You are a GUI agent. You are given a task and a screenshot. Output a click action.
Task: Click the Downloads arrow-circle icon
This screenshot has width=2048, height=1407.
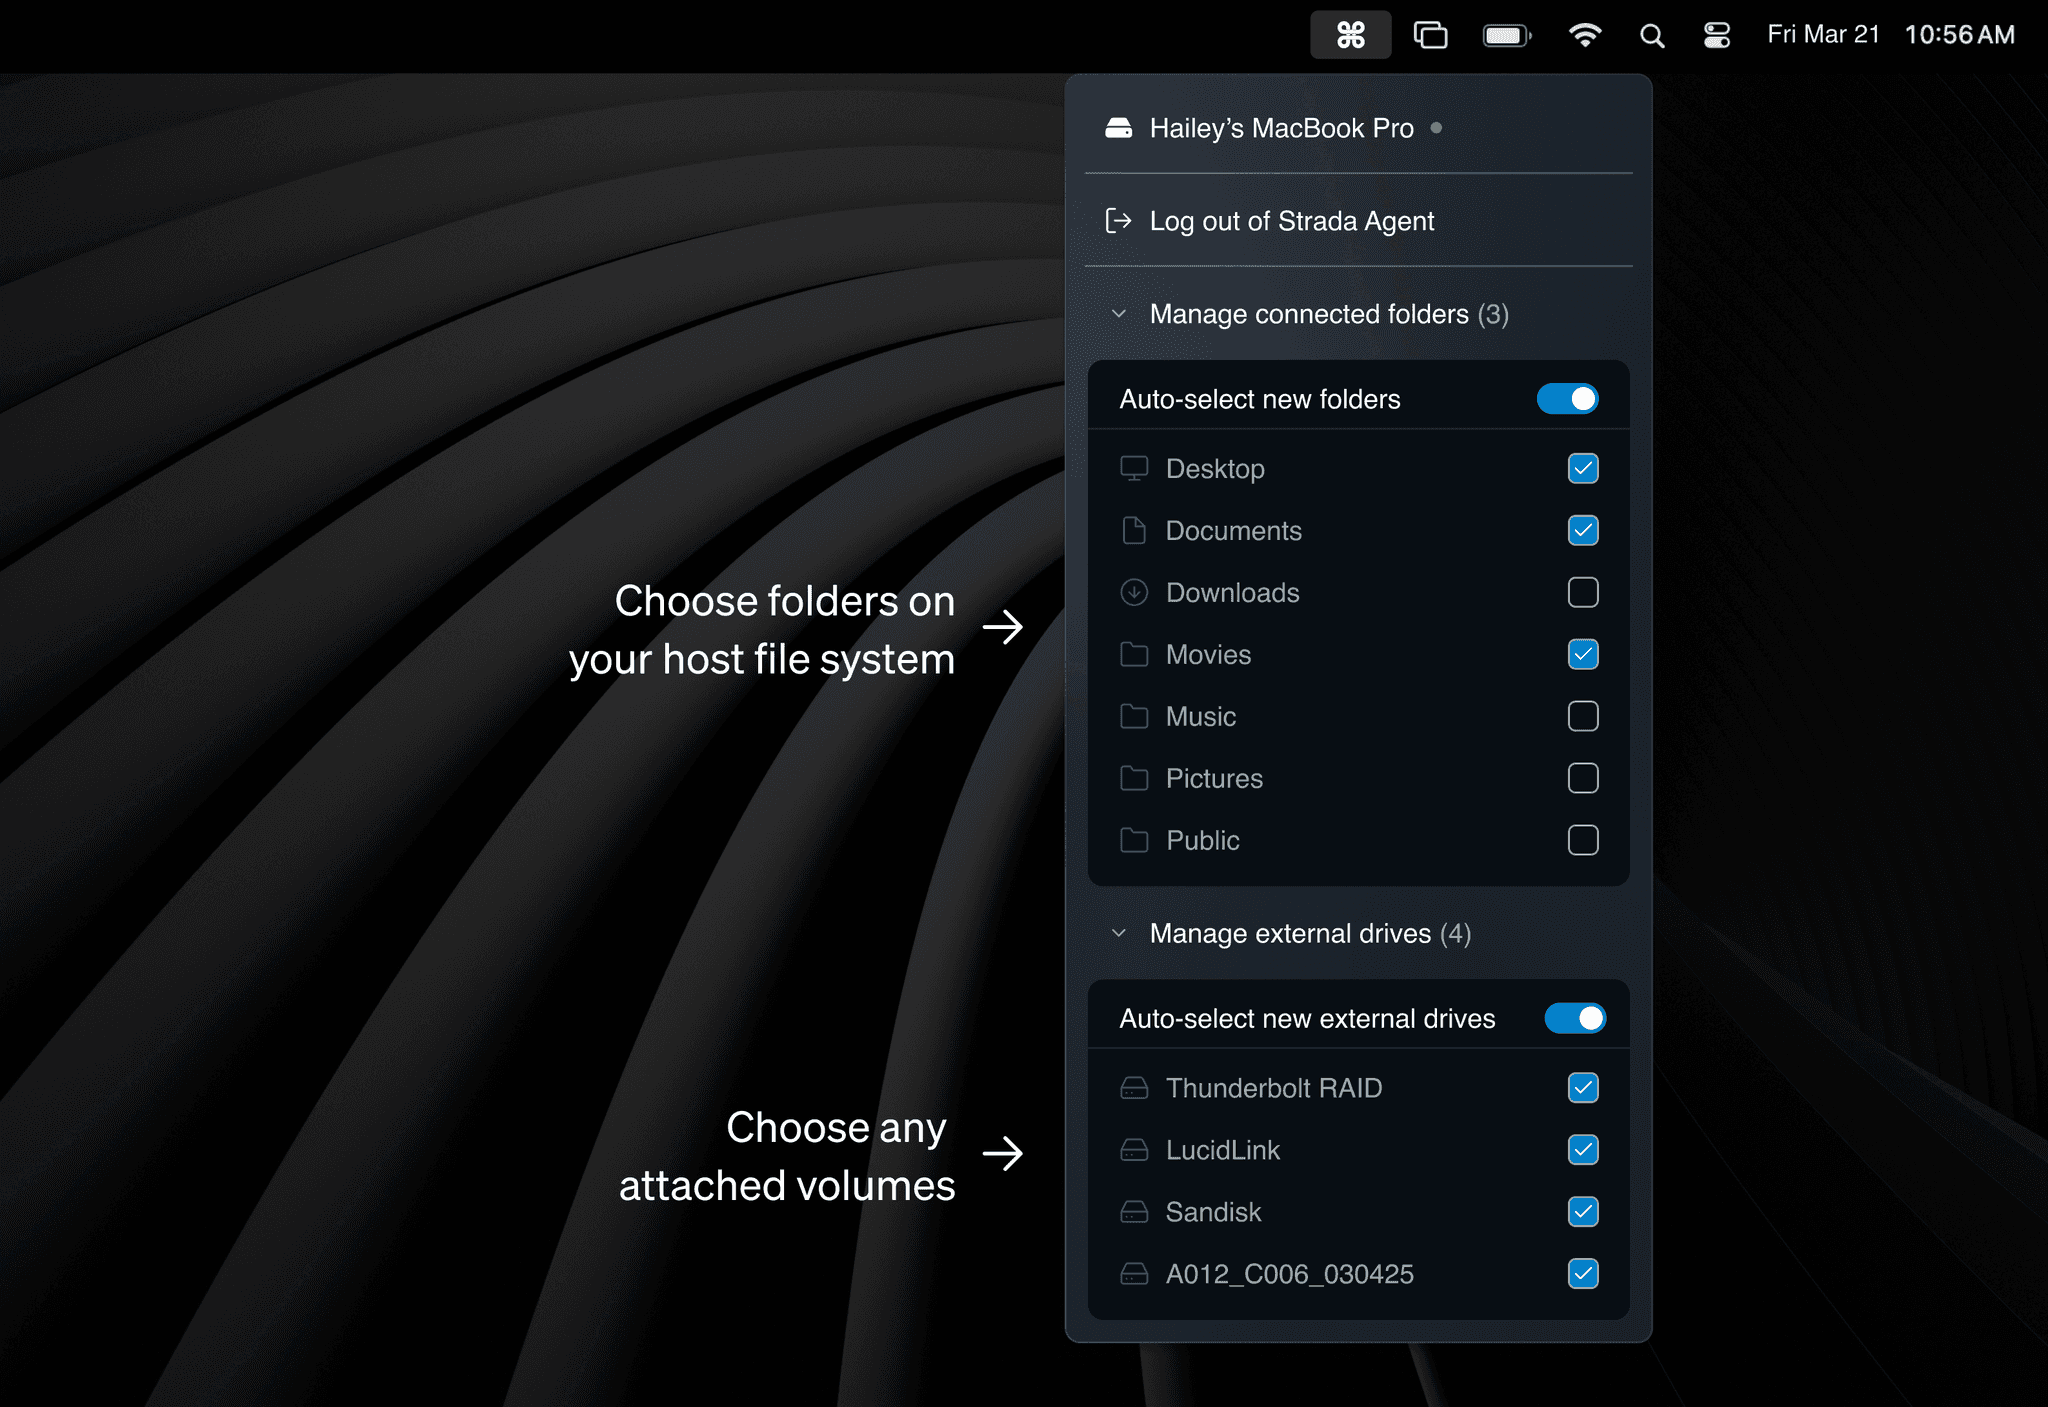(1134, 592)
